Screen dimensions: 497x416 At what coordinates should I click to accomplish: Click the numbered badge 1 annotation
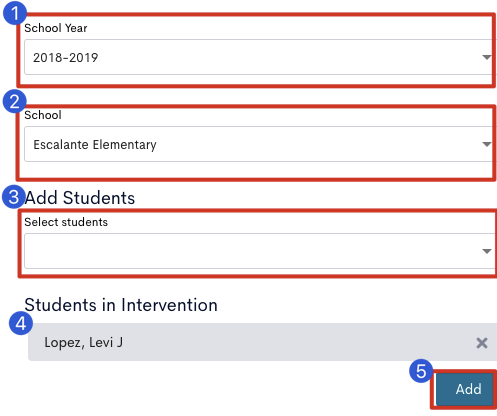click(15, 13)
